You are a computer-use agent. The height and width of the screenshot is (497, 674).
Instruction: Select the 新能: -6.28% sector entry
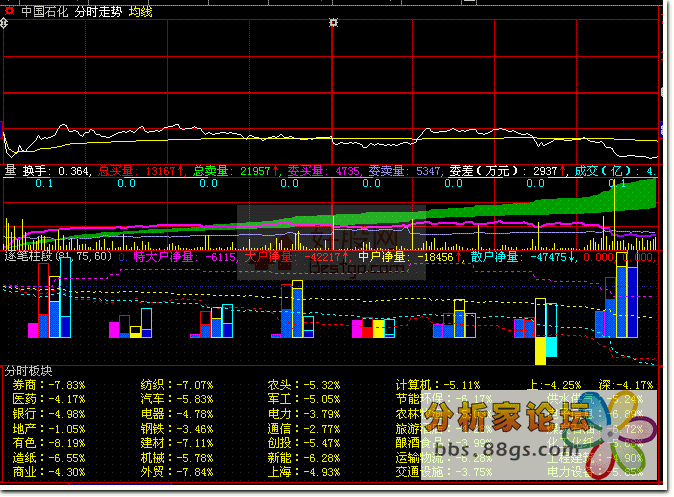304,458
